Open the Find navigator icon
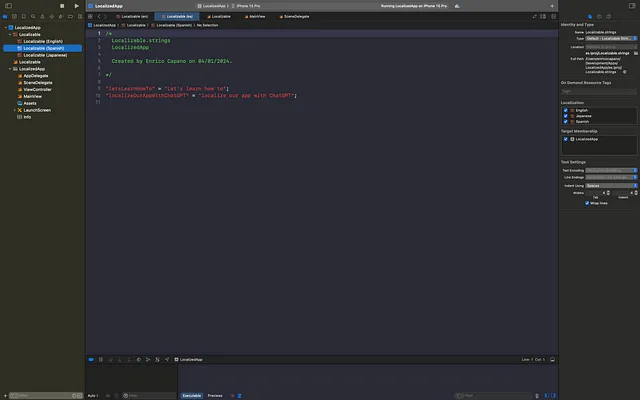The image size is (640, 400). [33, 17]
